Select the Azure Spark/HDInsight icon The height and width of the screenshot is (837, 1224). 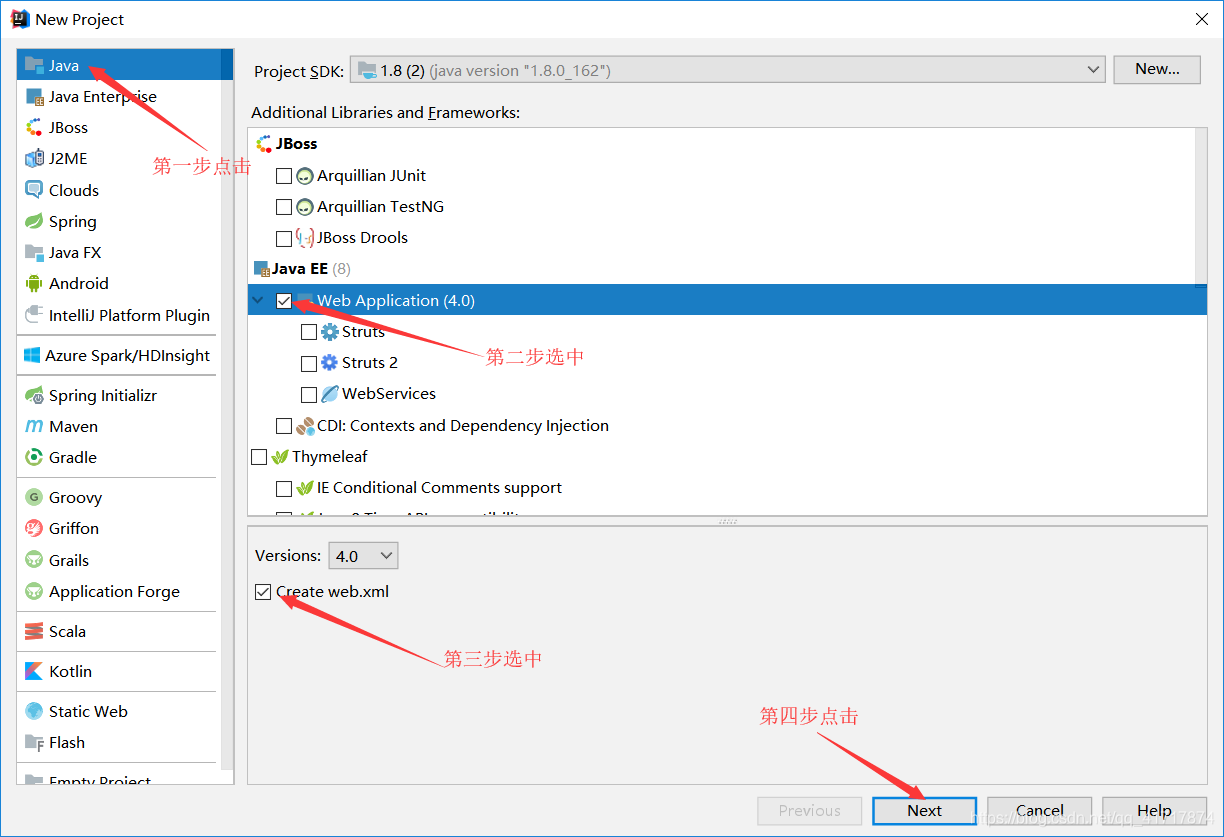click(x=32, y=355)
